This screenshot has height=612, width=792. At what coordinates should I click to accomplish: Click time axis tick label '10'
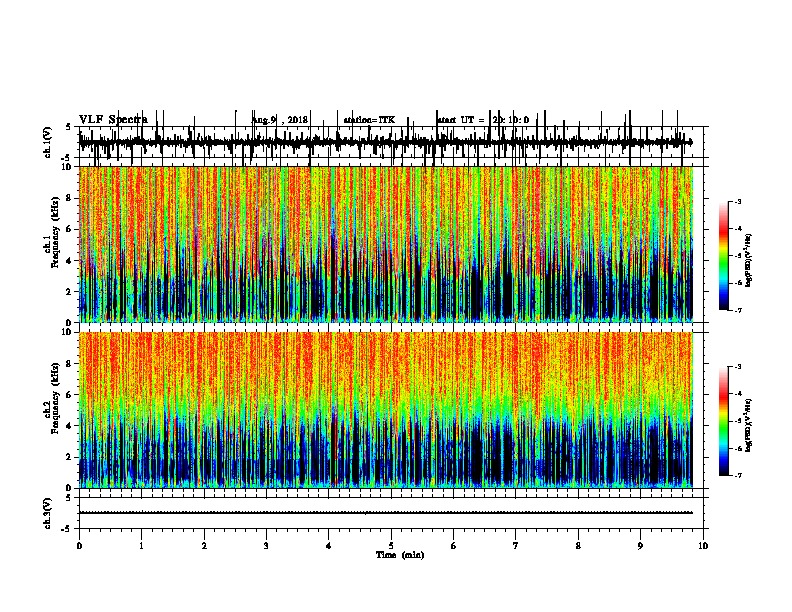[703, 546]
